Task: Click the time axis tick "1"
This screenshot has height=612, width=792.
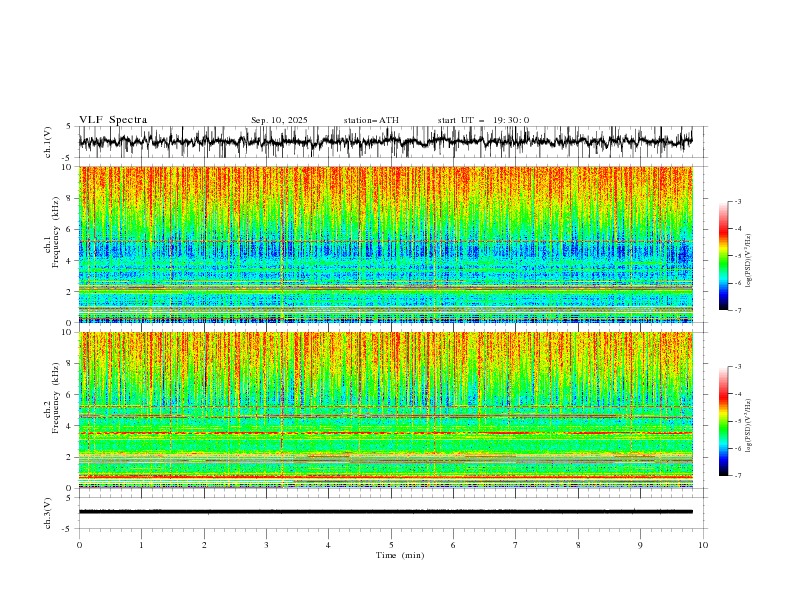Action: [141, 545]
